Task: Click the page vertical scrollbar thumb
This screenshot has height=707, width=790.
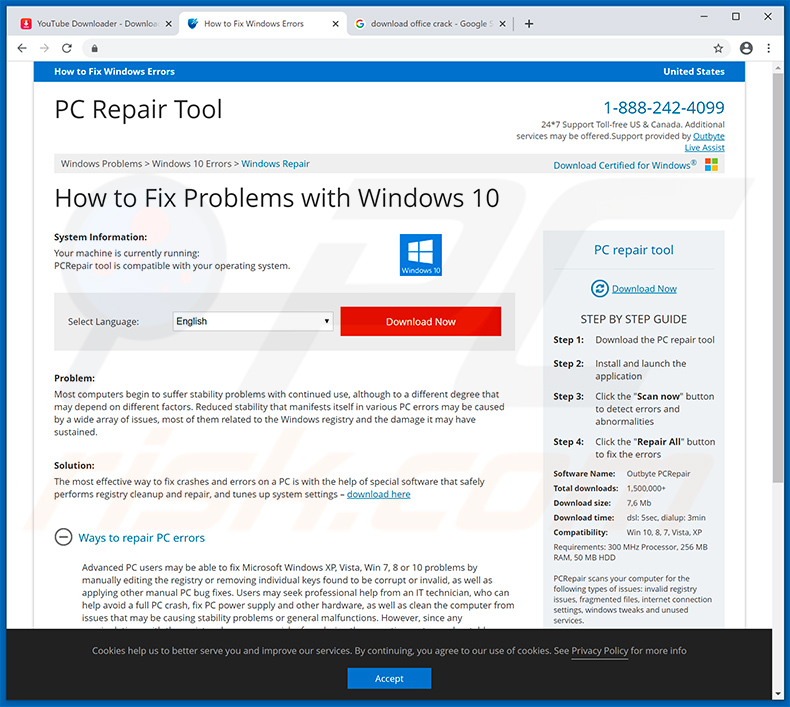Action: (x=778, y=279)
